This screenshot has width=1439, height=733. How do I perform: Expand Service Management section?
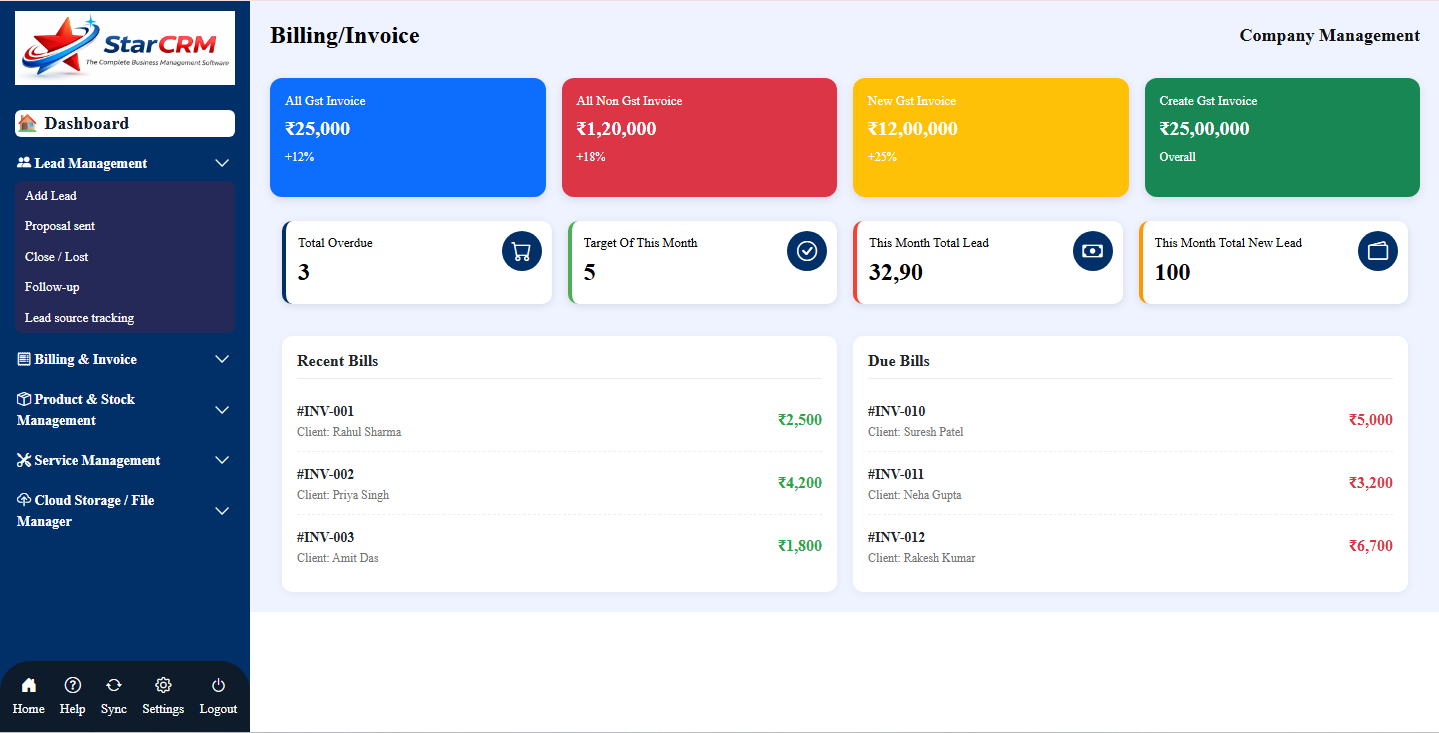point(221,459)
